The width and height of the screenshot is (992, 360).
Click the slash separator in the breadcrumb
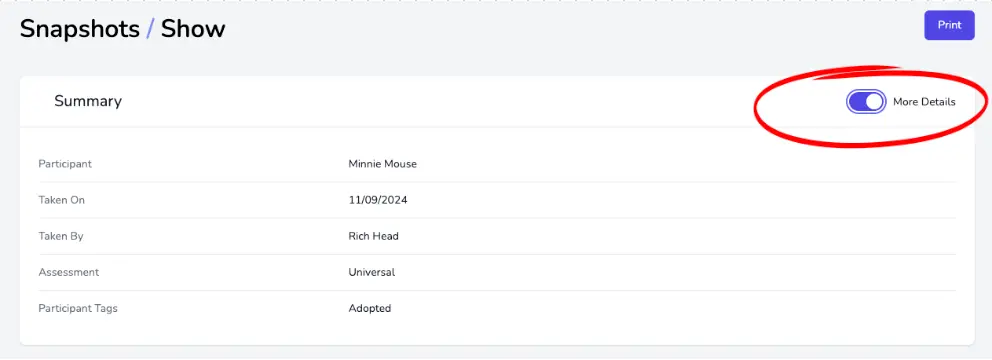point(150,29)
